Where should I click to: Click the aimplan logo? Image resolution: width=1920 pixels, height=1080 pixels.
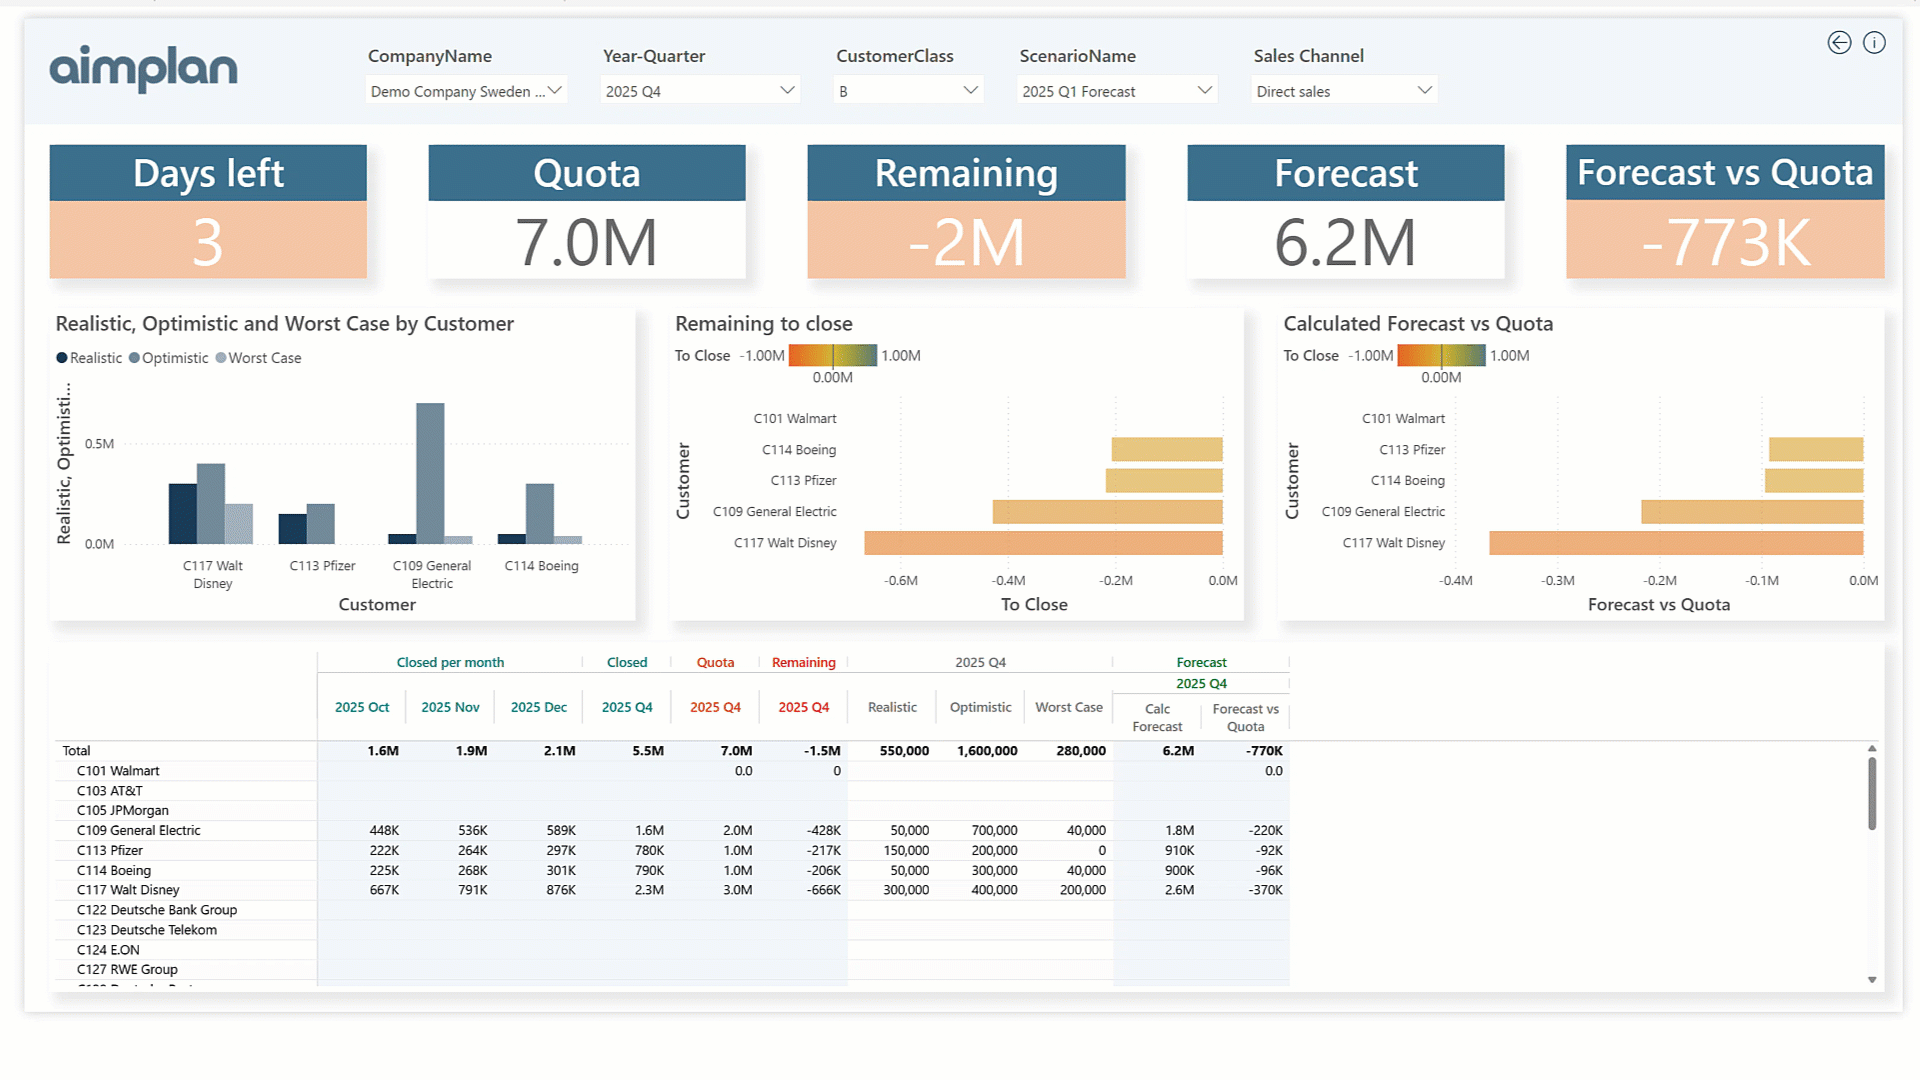(143, 68)
